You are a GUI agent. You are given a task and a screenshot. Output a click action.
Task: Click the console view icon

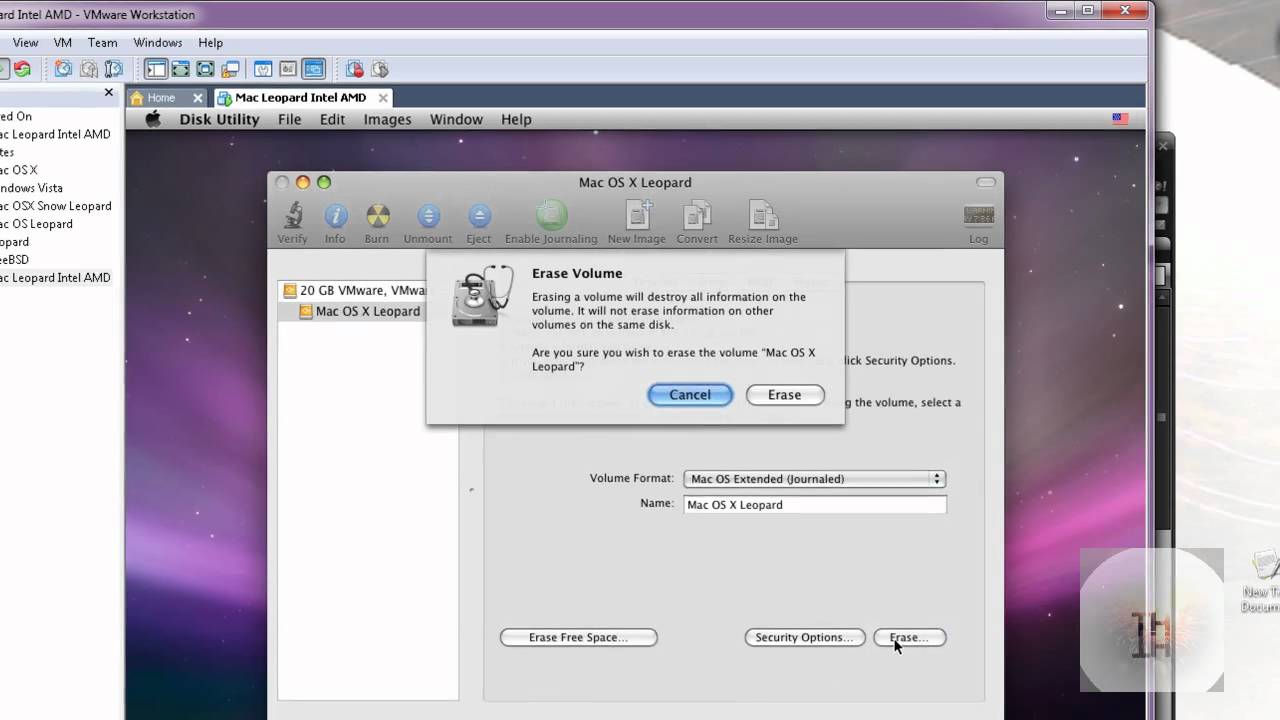click(x=313, y=69)
